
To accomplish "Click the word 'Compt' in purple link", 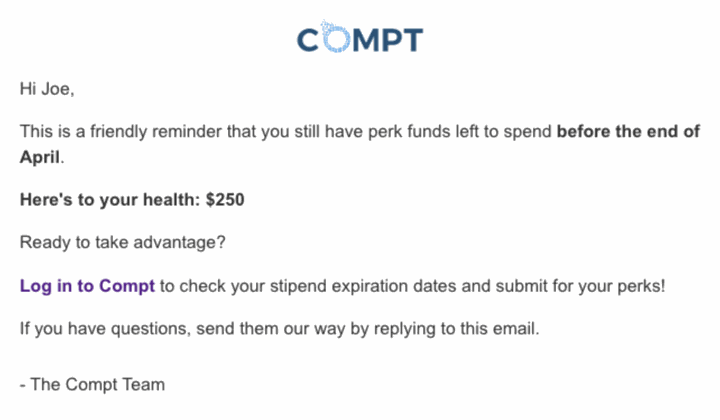I will tap(127, 286).
